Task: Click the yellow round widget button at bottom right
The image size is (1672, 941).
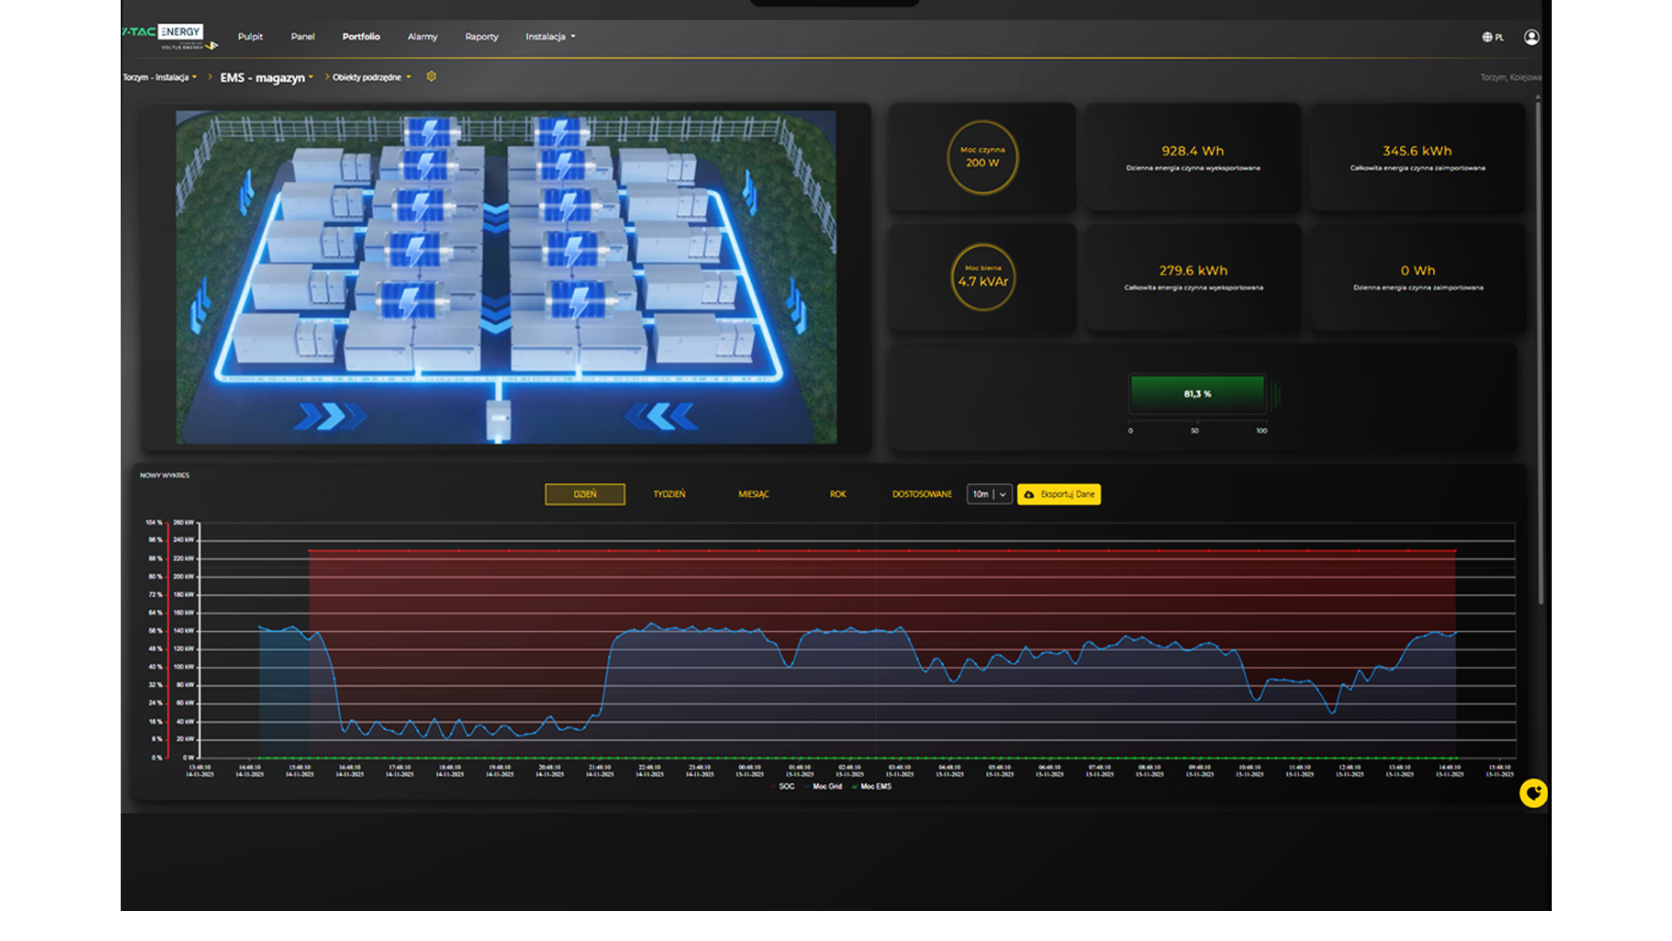Action: tap(1532, 793)
